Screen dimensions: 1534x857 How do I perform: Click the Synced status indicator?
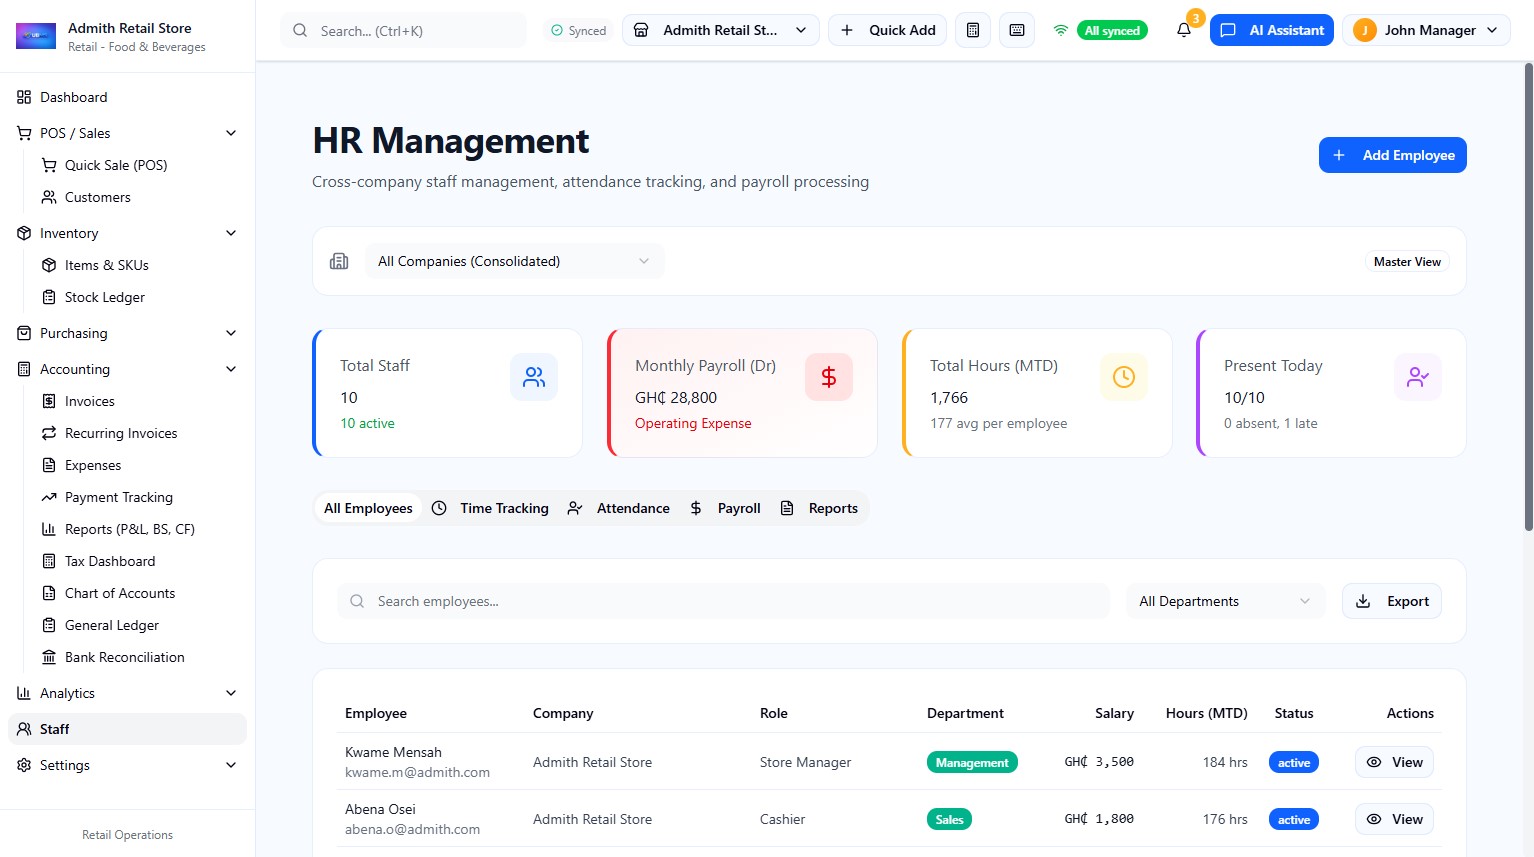578,31
